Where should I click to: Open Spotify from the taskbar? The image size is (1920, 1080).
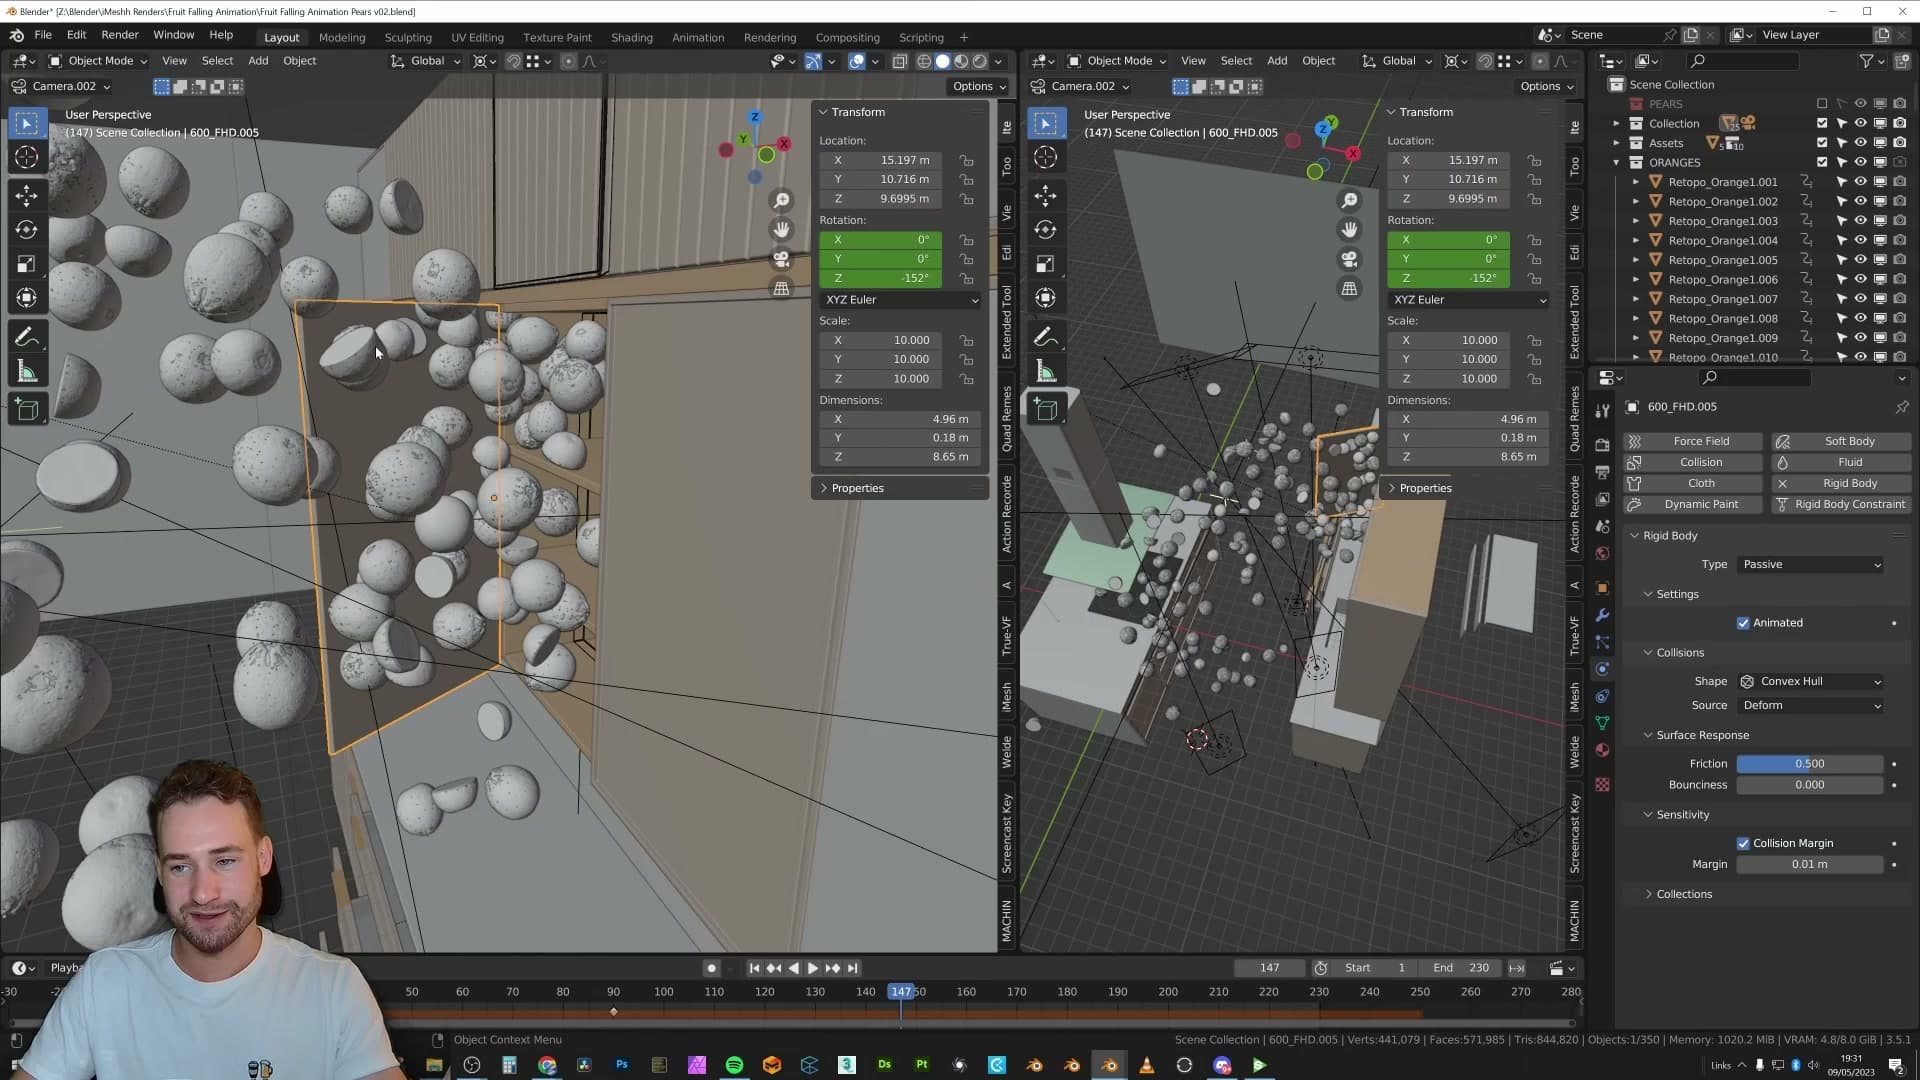(x=734, y=1065)
